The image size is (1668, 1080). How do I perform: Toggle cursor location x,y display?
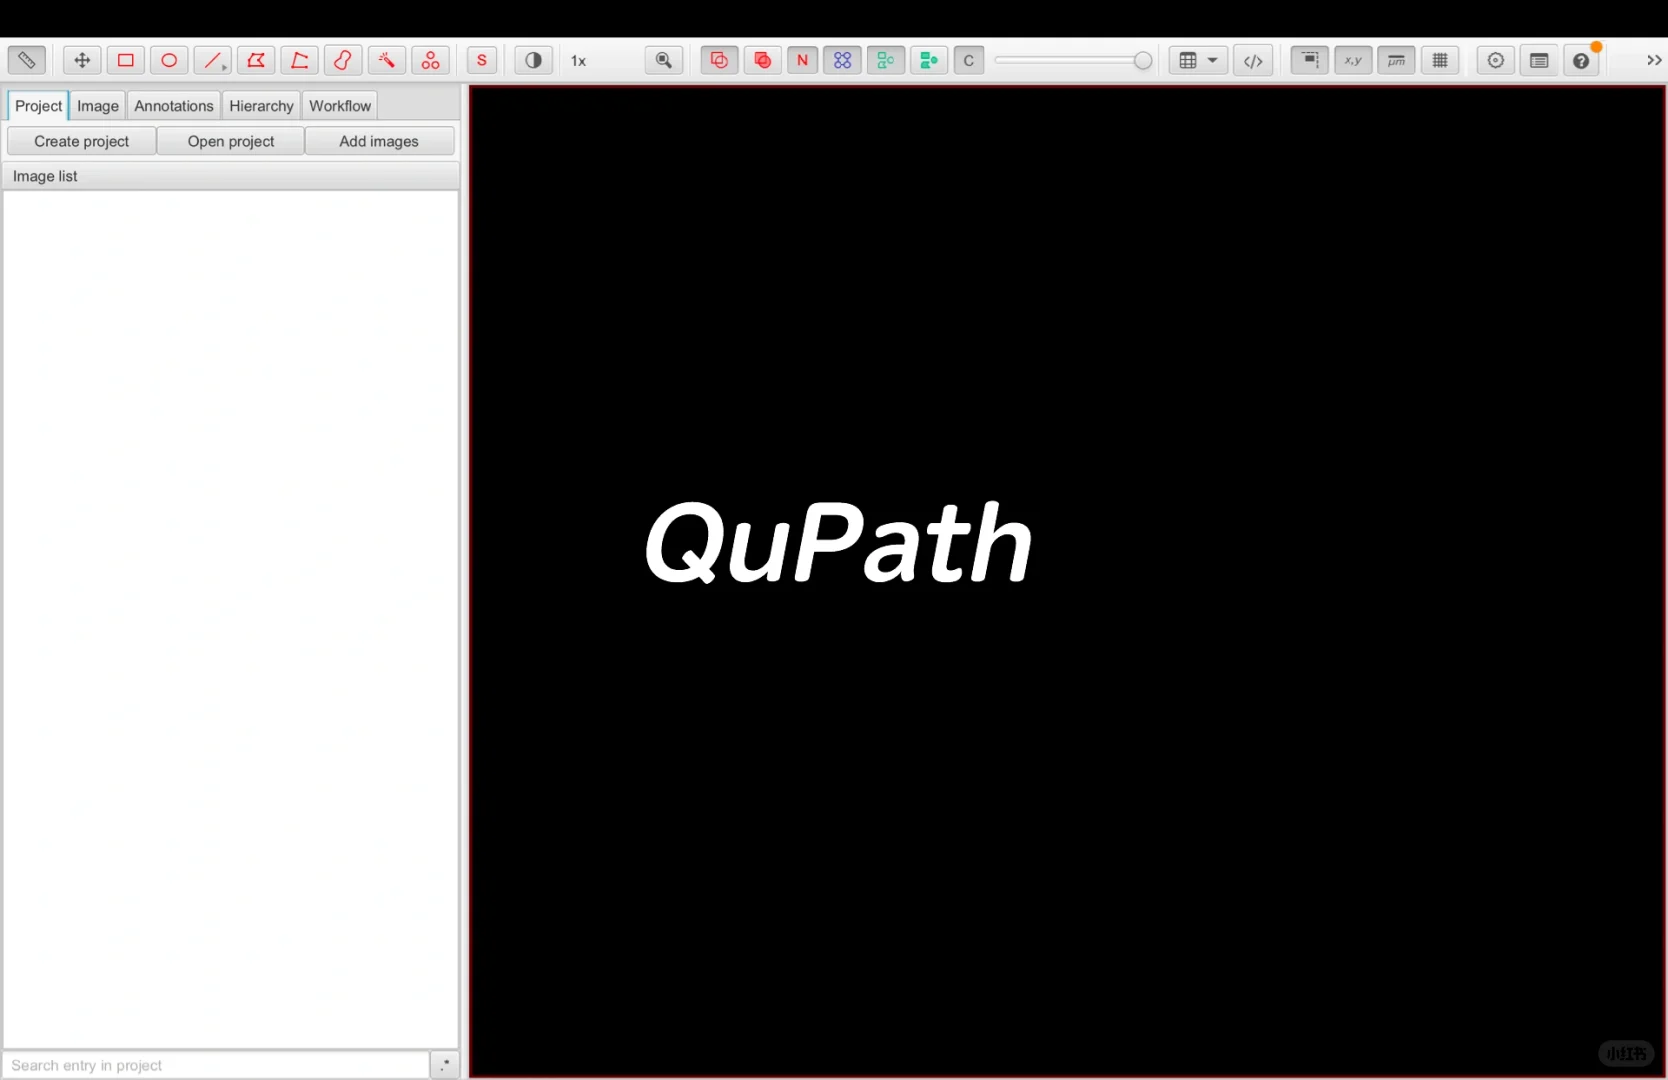pyautogui.click(x=1353, y=61)
